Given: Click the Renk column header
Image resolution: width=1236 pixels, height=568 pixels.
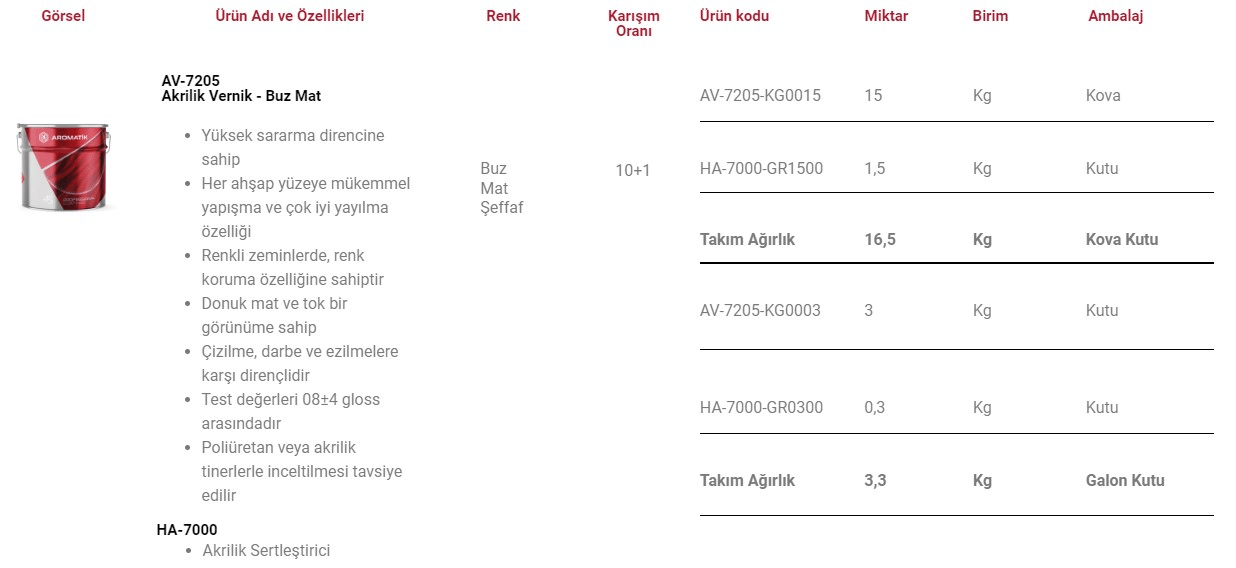Looking at the screenshot, I should pos(503,16).
